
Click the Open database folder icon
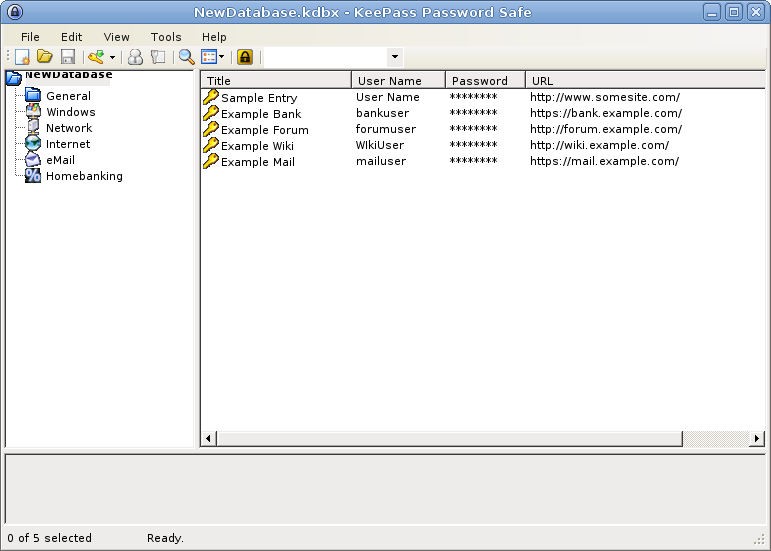click(45, 57)
